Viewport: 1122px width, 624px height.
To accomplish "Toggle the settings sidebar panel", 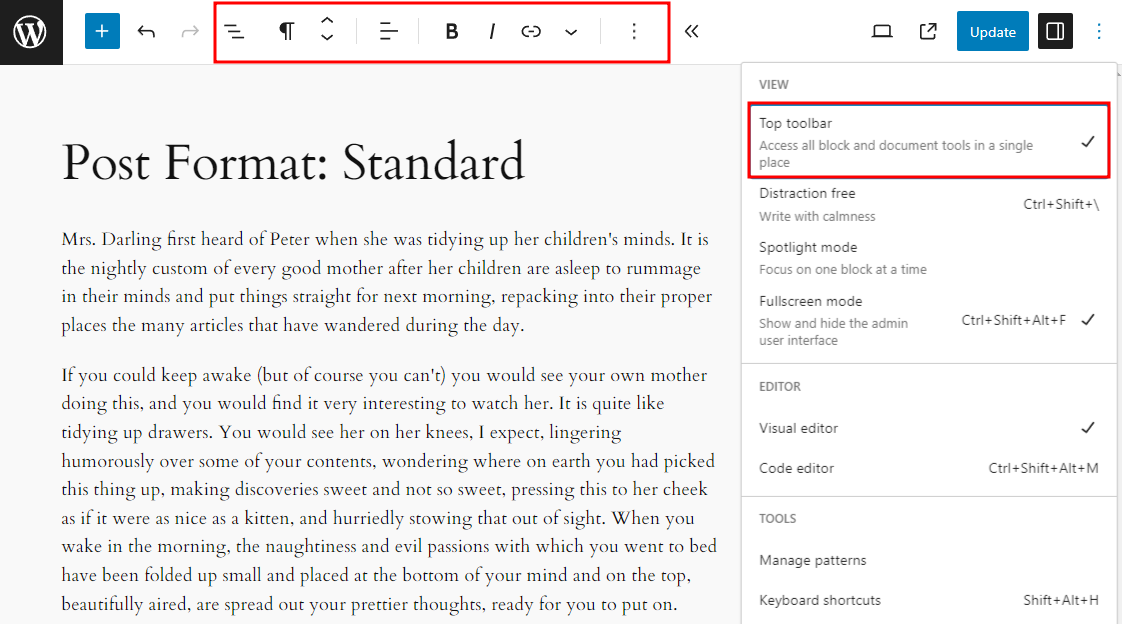I will point(1054,31).
